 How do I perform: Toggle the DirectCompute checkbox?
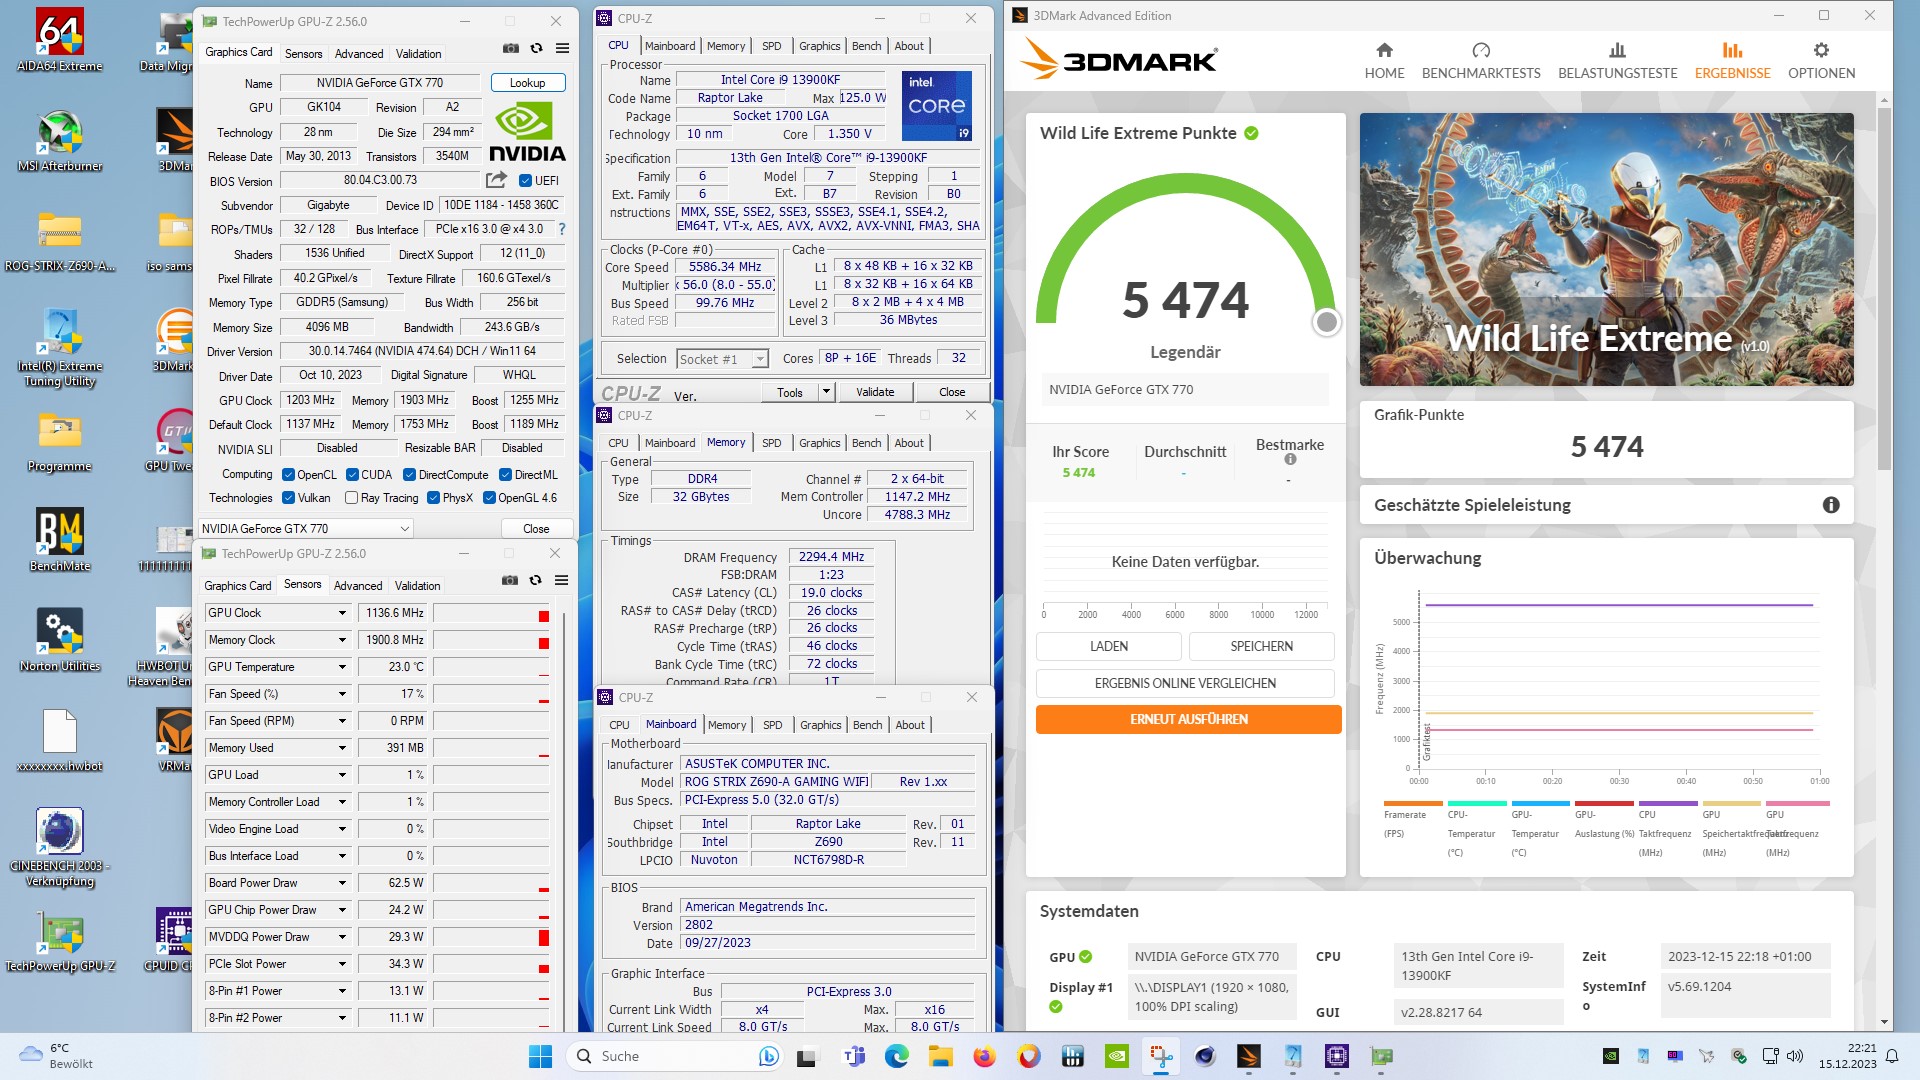click(409, 475)
